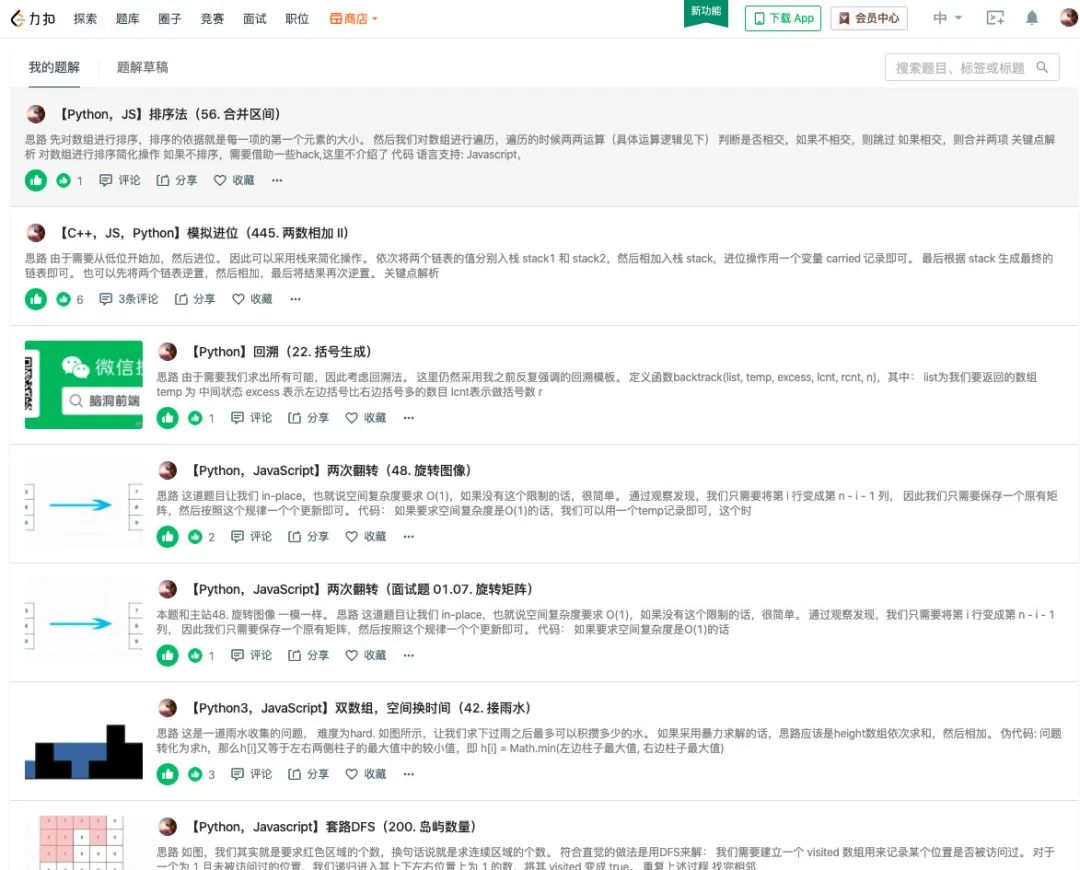The height and width of the screenshot is (870, 1080).
Task: Open the language selector 中 dropdown
Action: [947, 18]
